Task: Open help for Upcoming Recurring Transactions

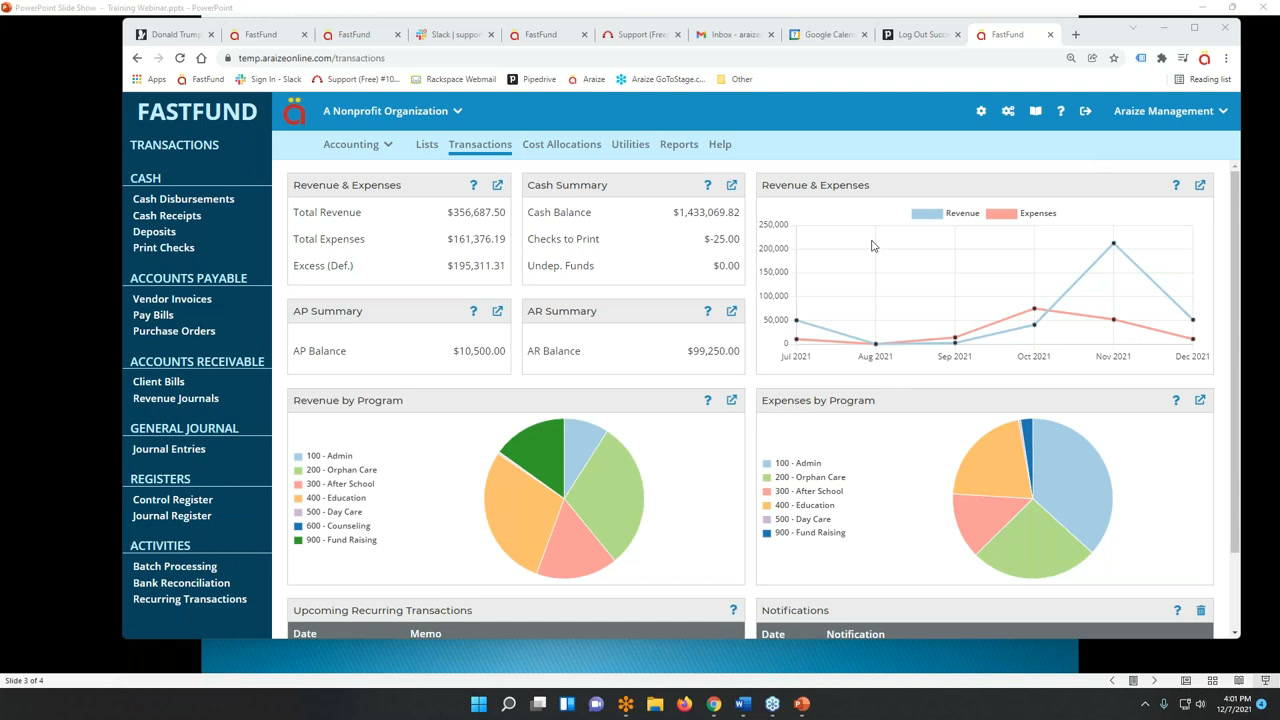Action: [733, 610]
